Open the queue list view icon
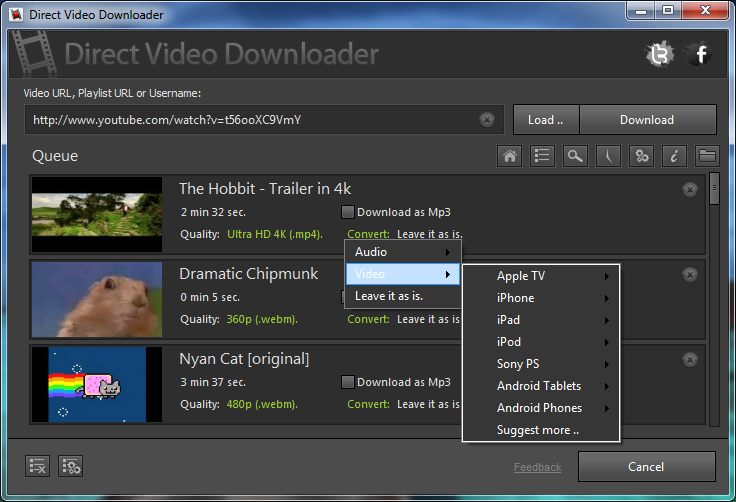Screen dimensions: 736x502 [x=542, y=156]
